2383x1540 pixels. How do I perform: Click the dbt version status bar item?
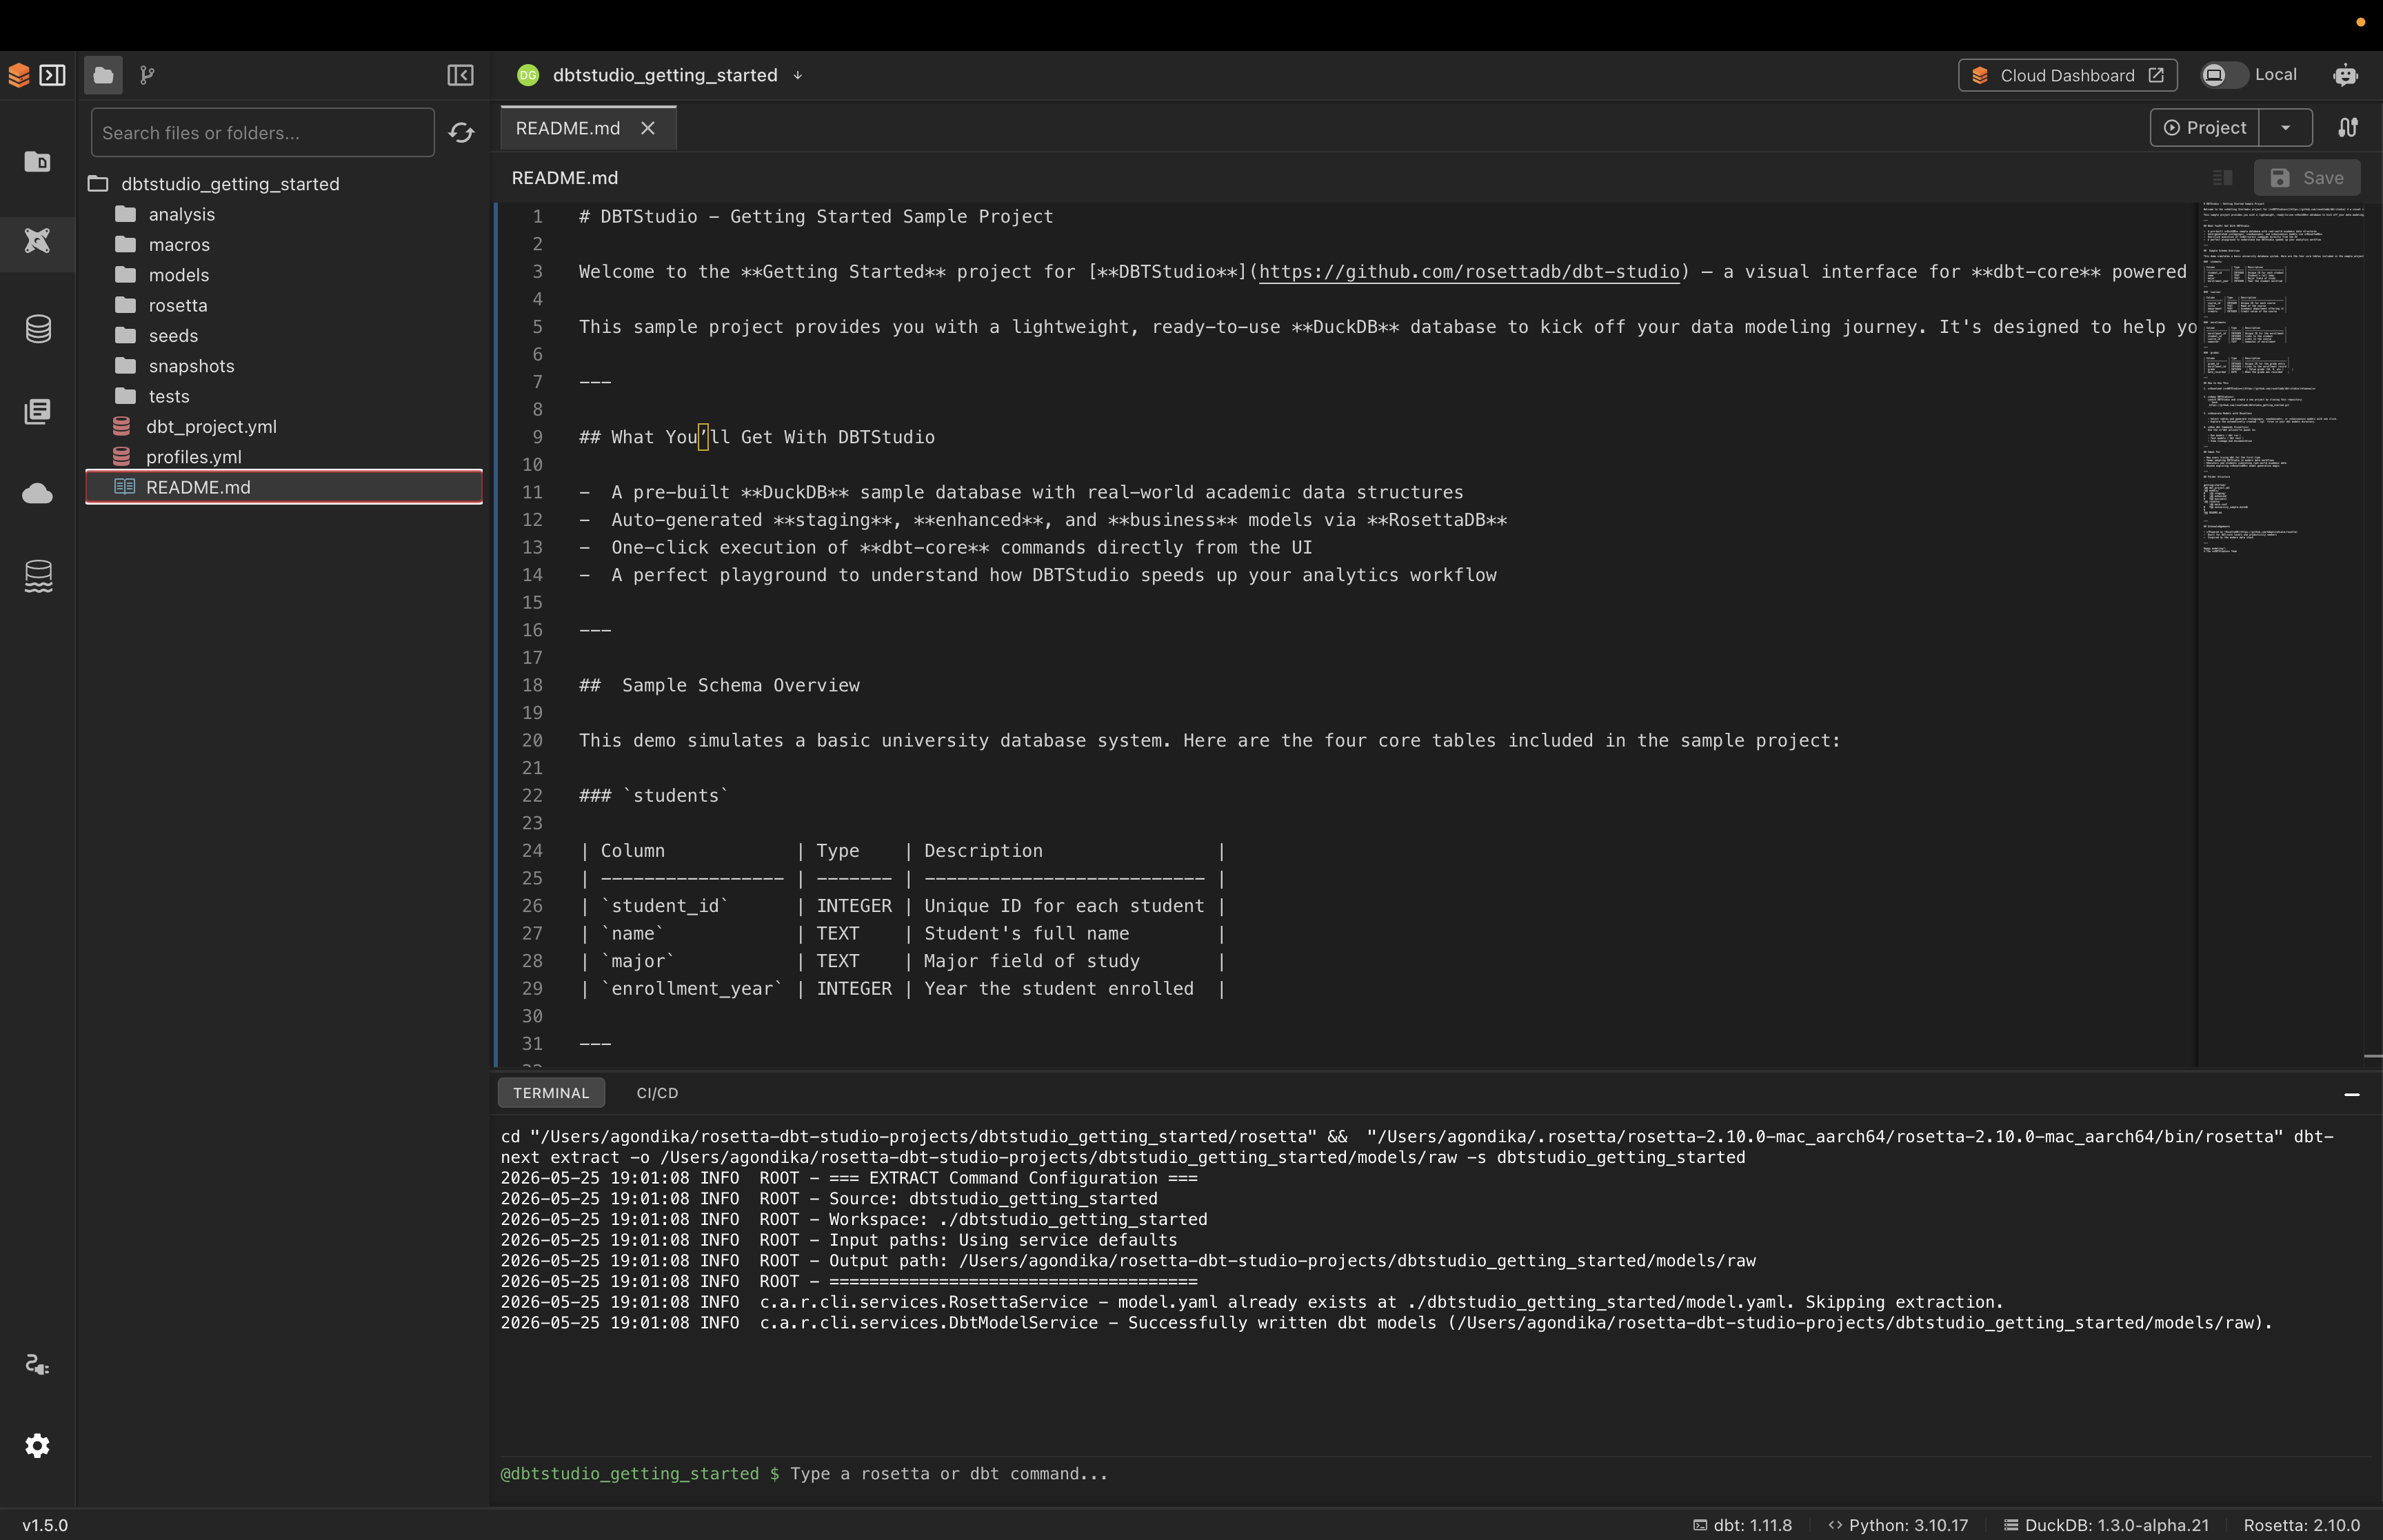pos(1742,1525)
